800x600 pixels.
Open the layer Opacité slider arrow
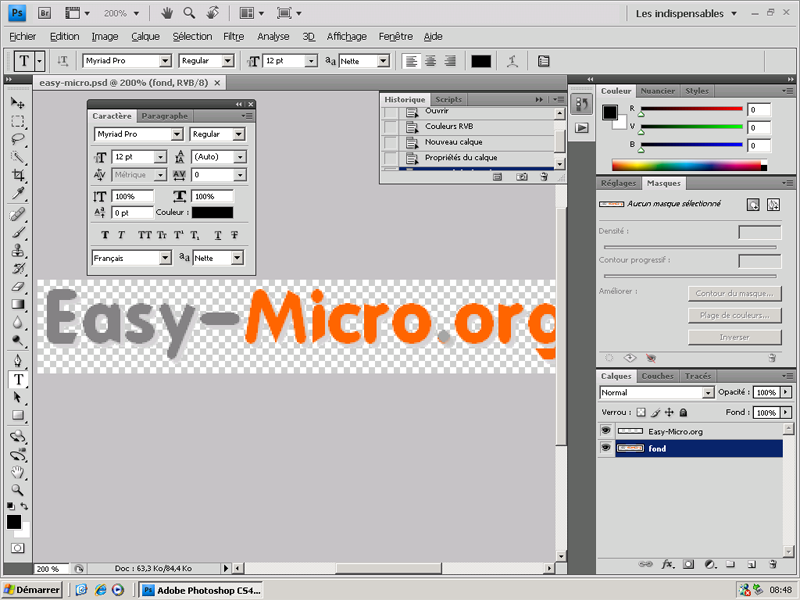(x=786, y=392)
